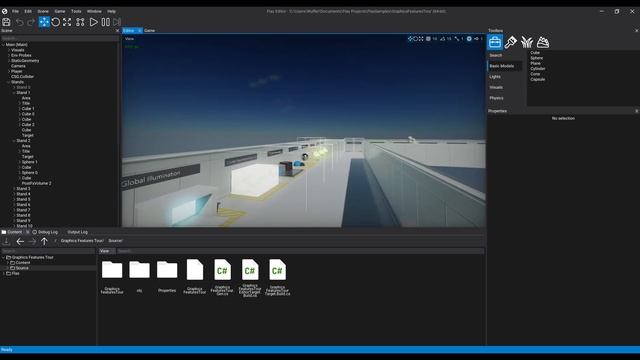
Task: Collapse the Stand 2 node
Action: pyautogui.click(x=14, y=140)
